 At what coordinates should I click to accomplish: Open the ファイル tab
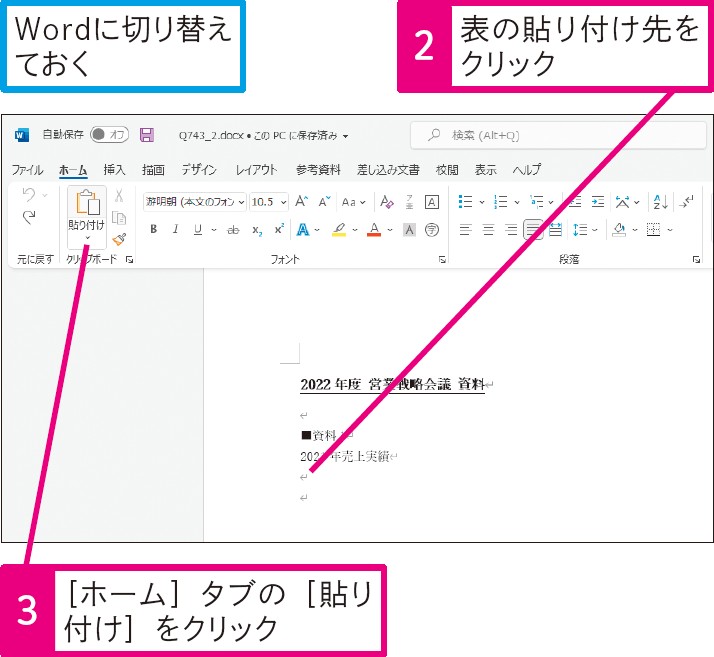(x=27, y=170)
